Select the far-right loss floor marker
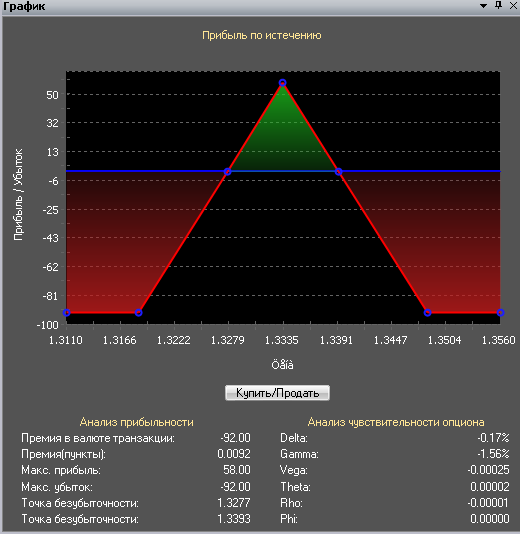The height and width of the screenshot is (534, 520). click(500, 313)
